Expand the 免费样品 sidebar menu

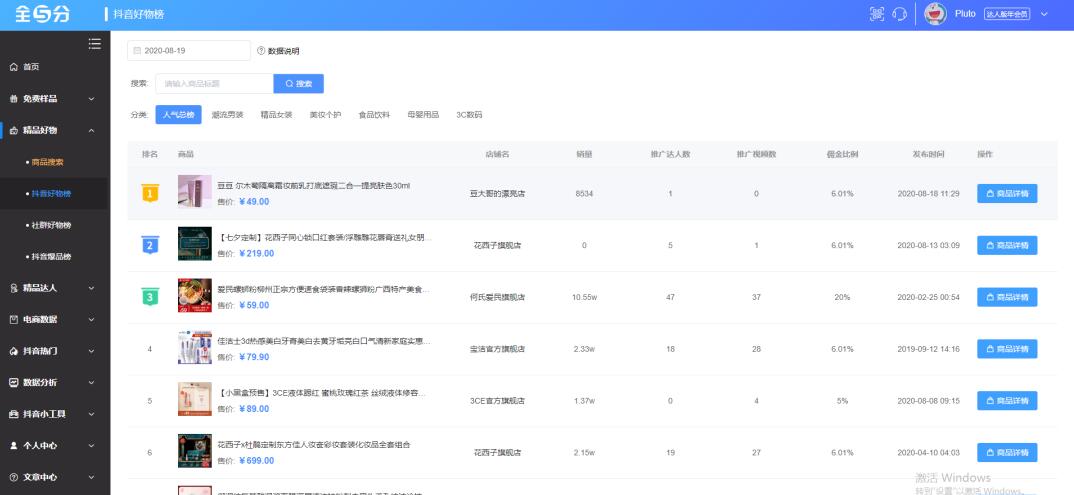[55, 99]
